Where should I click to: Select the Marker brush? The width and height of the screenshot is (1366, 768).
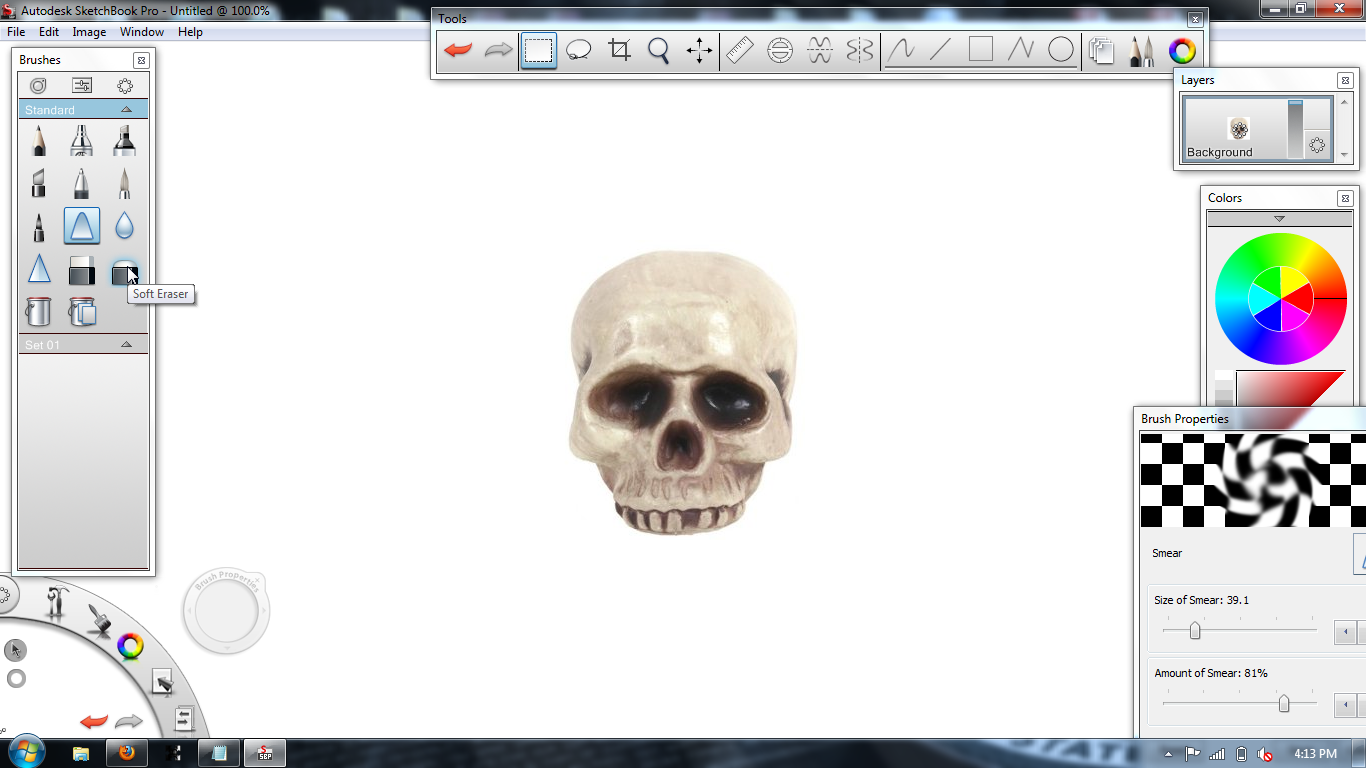(x=124, y=140)
